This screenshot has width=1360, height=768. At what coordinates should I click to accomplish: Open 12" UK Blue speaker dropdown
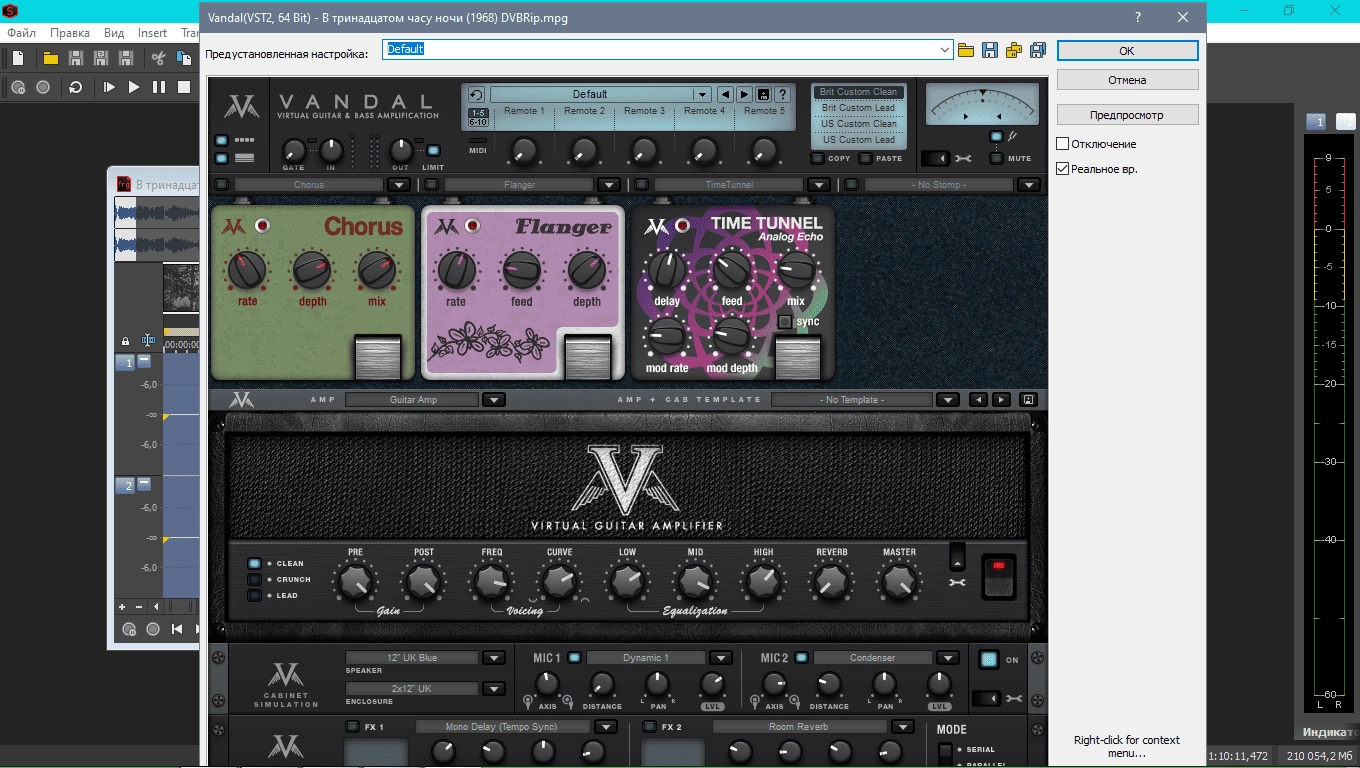(x=493, y=658)
